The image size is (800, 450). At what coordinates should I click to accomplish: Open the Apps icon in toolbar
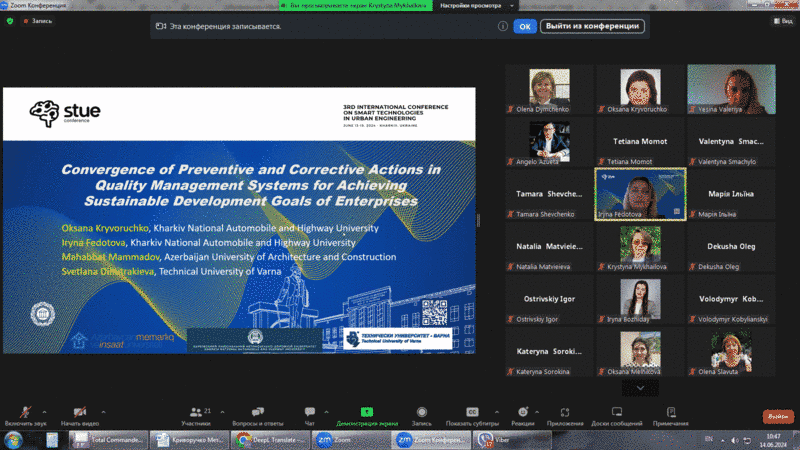pos(565,412)
